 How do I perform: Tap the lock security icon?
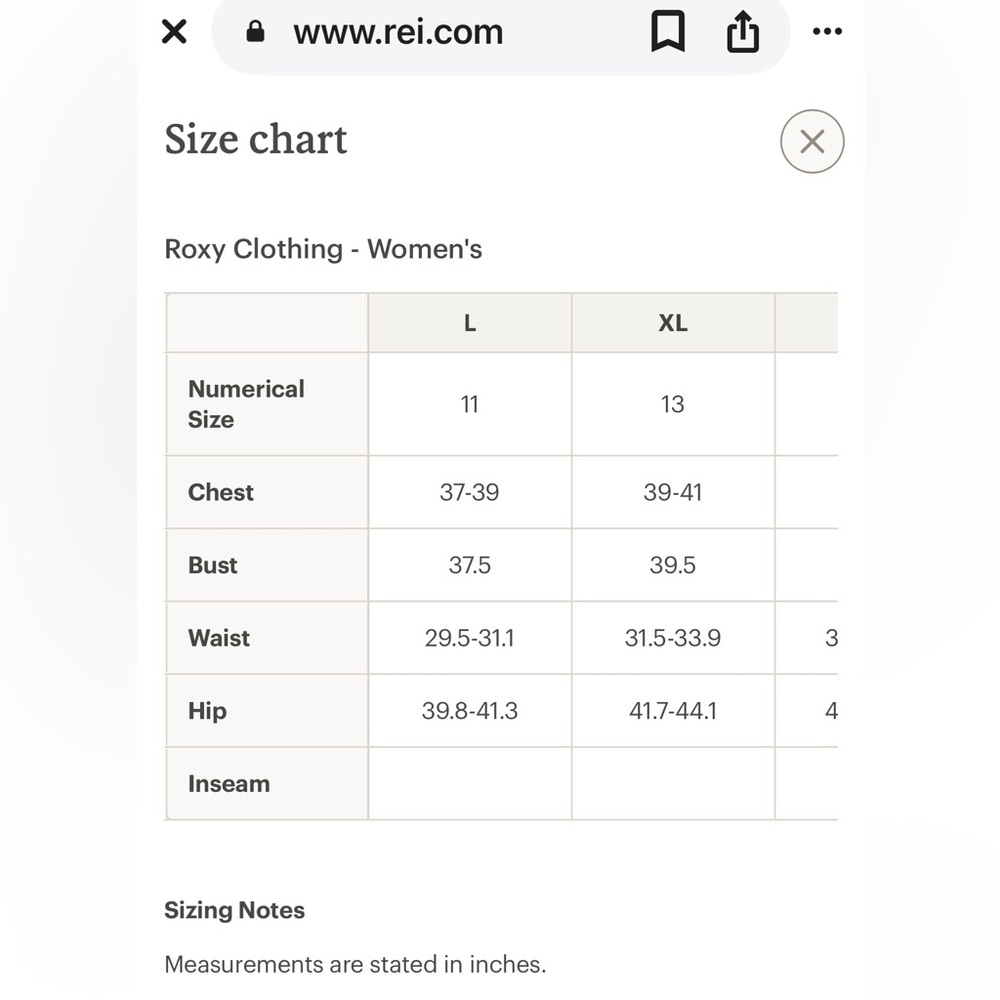[255, 31]
